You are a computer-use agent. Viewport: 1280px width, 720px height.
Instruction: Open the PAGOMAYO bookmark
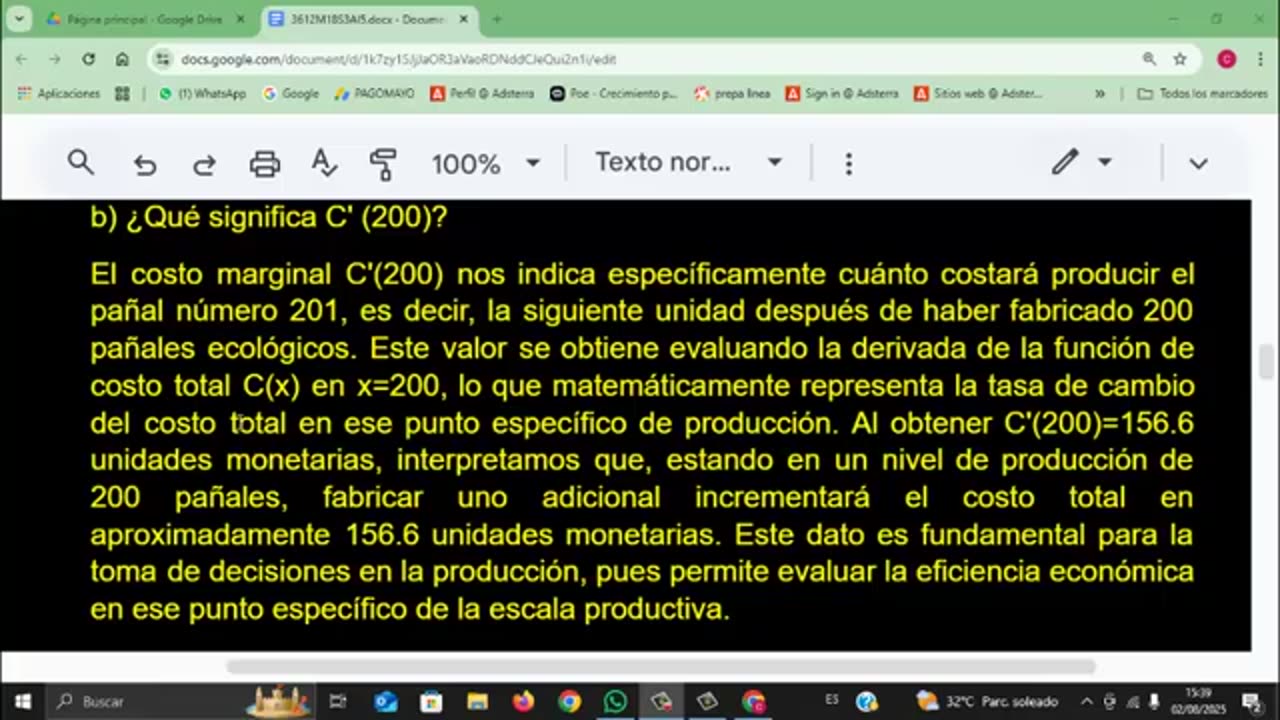click(375, 93)
